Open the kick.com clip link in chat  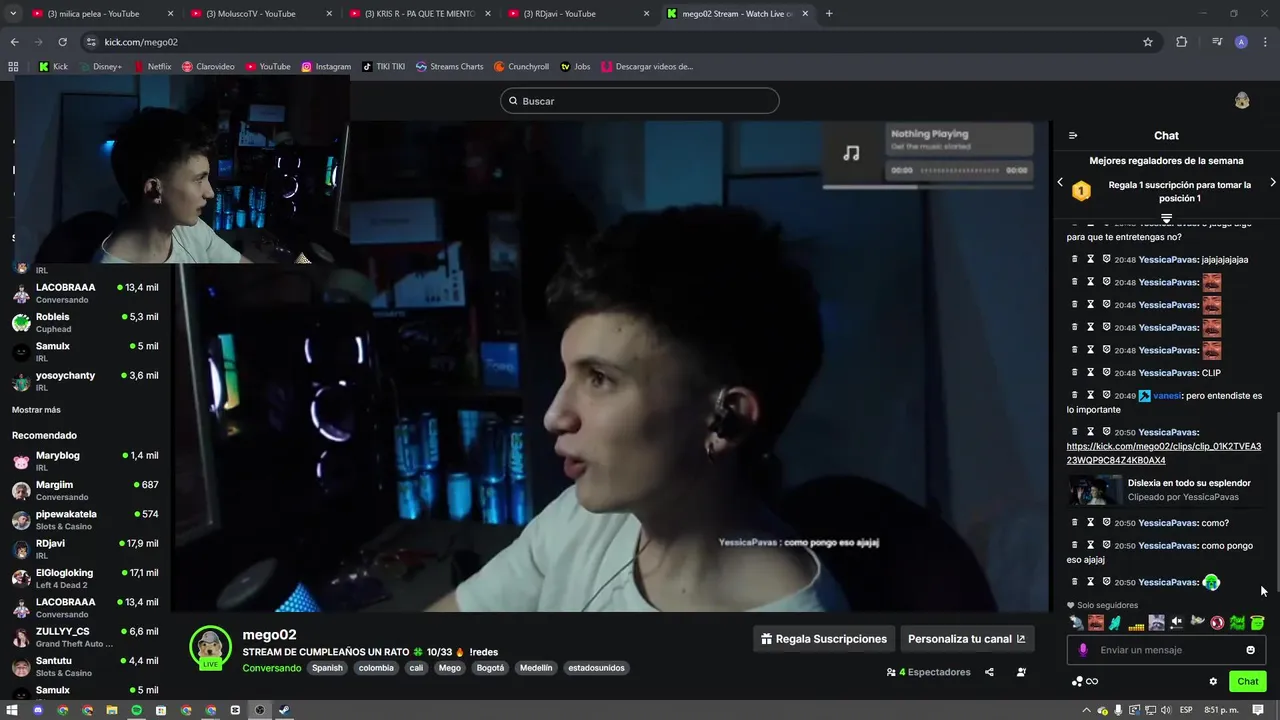pyautogui.click(x=1164, y=453)
